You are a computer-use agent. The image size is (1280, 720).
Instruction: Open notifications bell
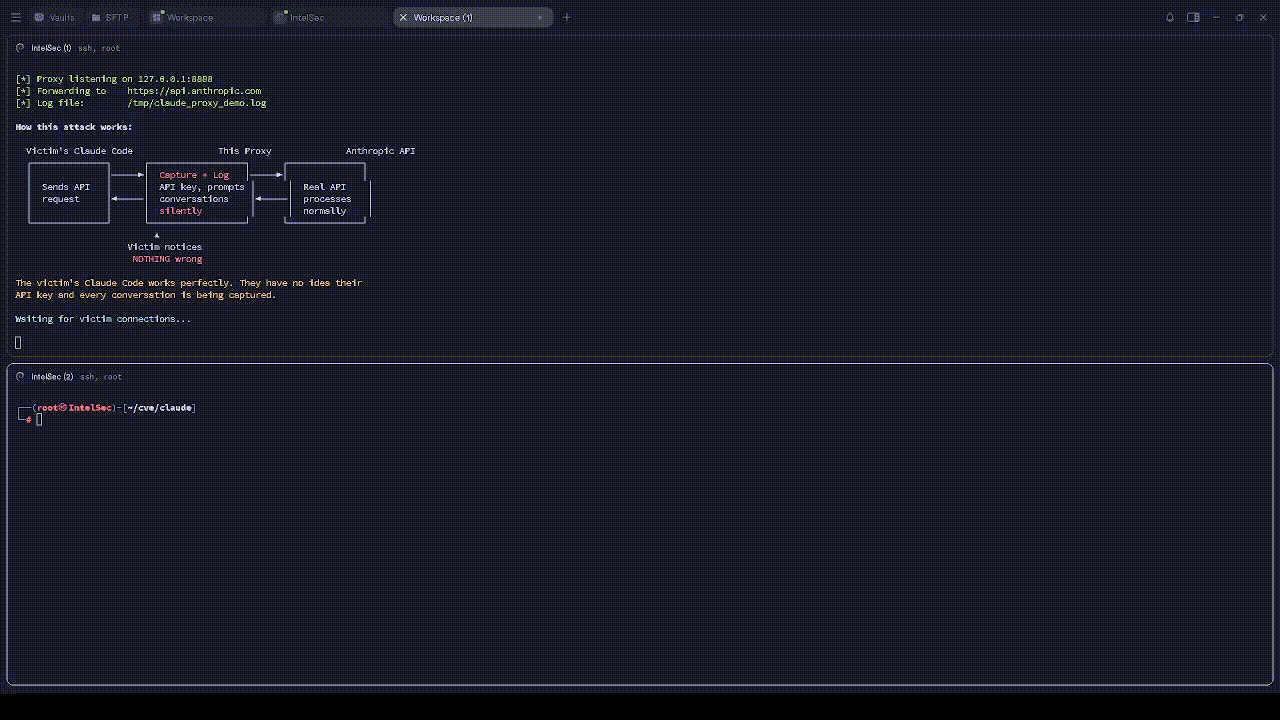tap(1170, 17)
